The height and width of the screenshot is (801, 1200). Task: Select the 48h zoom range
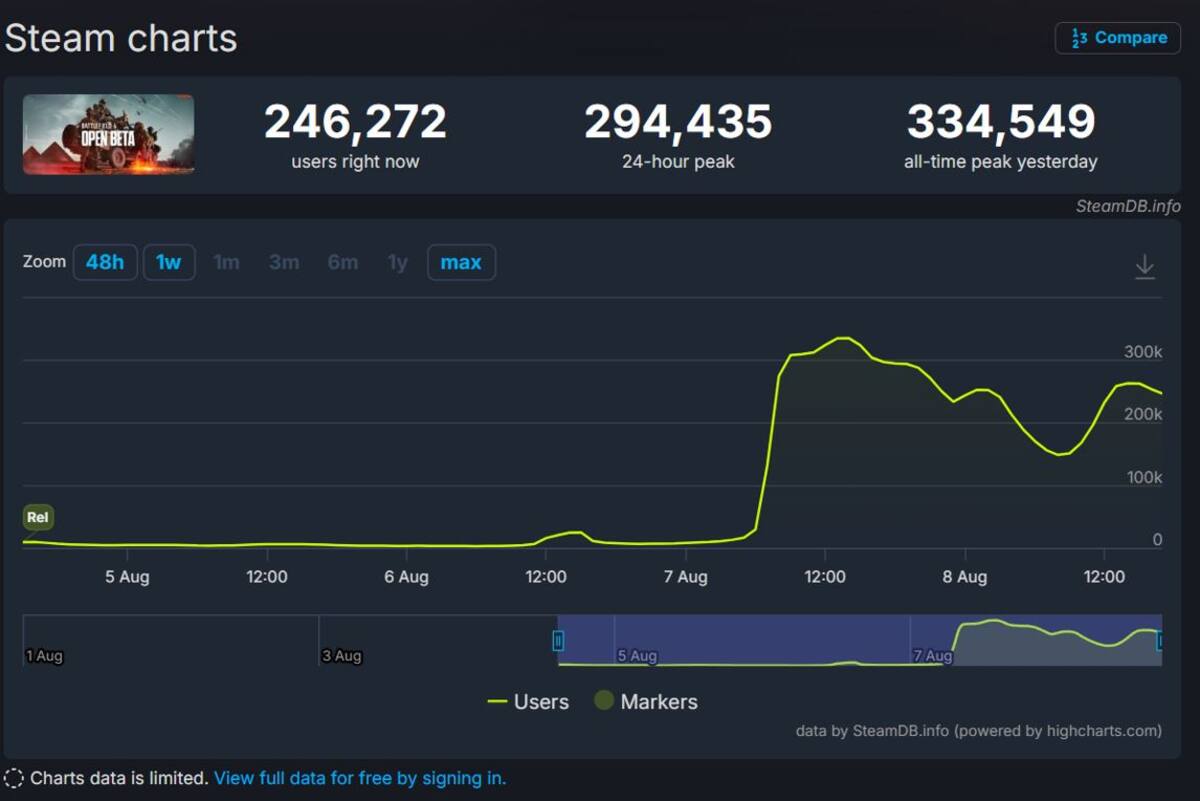pos(105,262)
